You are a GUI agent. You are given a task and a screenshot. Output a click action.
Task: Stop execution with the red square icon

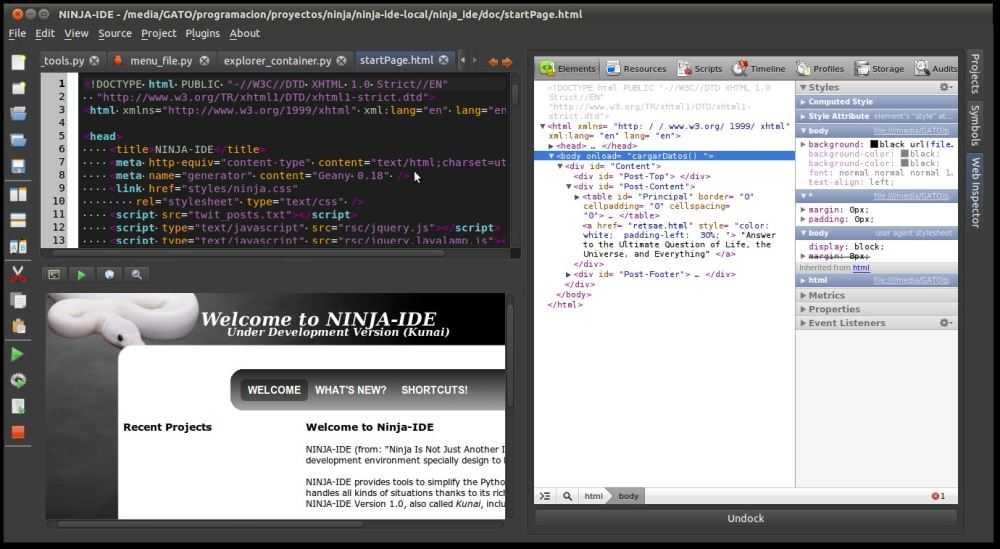coord(18,432)
